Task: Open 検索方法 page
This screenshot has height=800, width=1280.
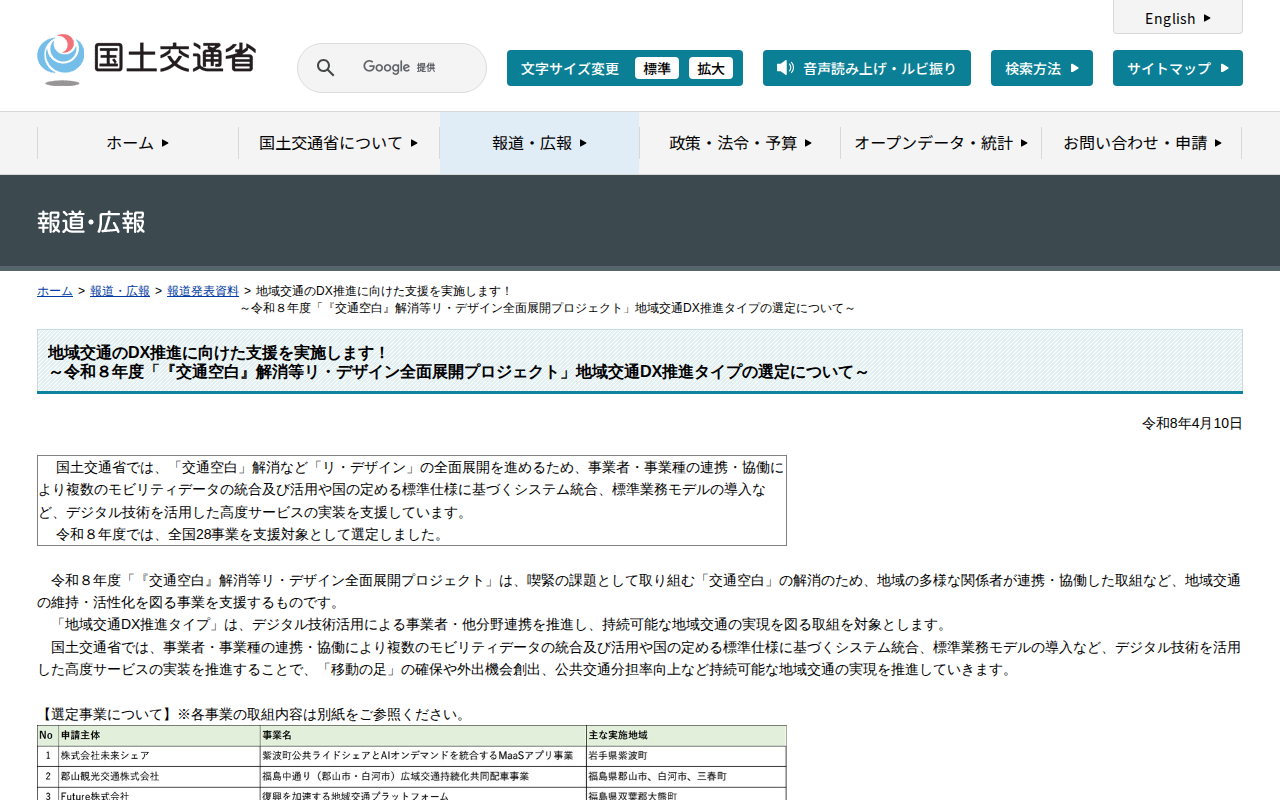Action: [x=1042, y=68]
